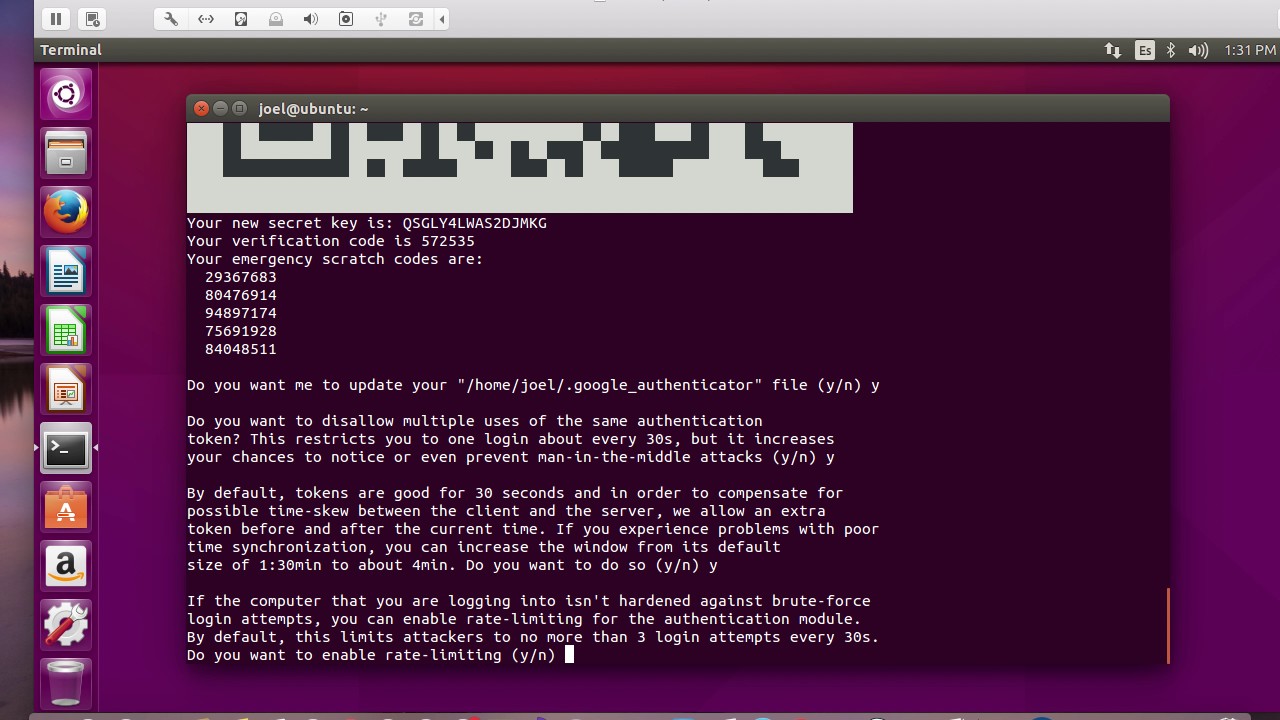Viewport: 1280px width, 720px height.
Task: Click scratch code 94897174
Action: (241, 313)
